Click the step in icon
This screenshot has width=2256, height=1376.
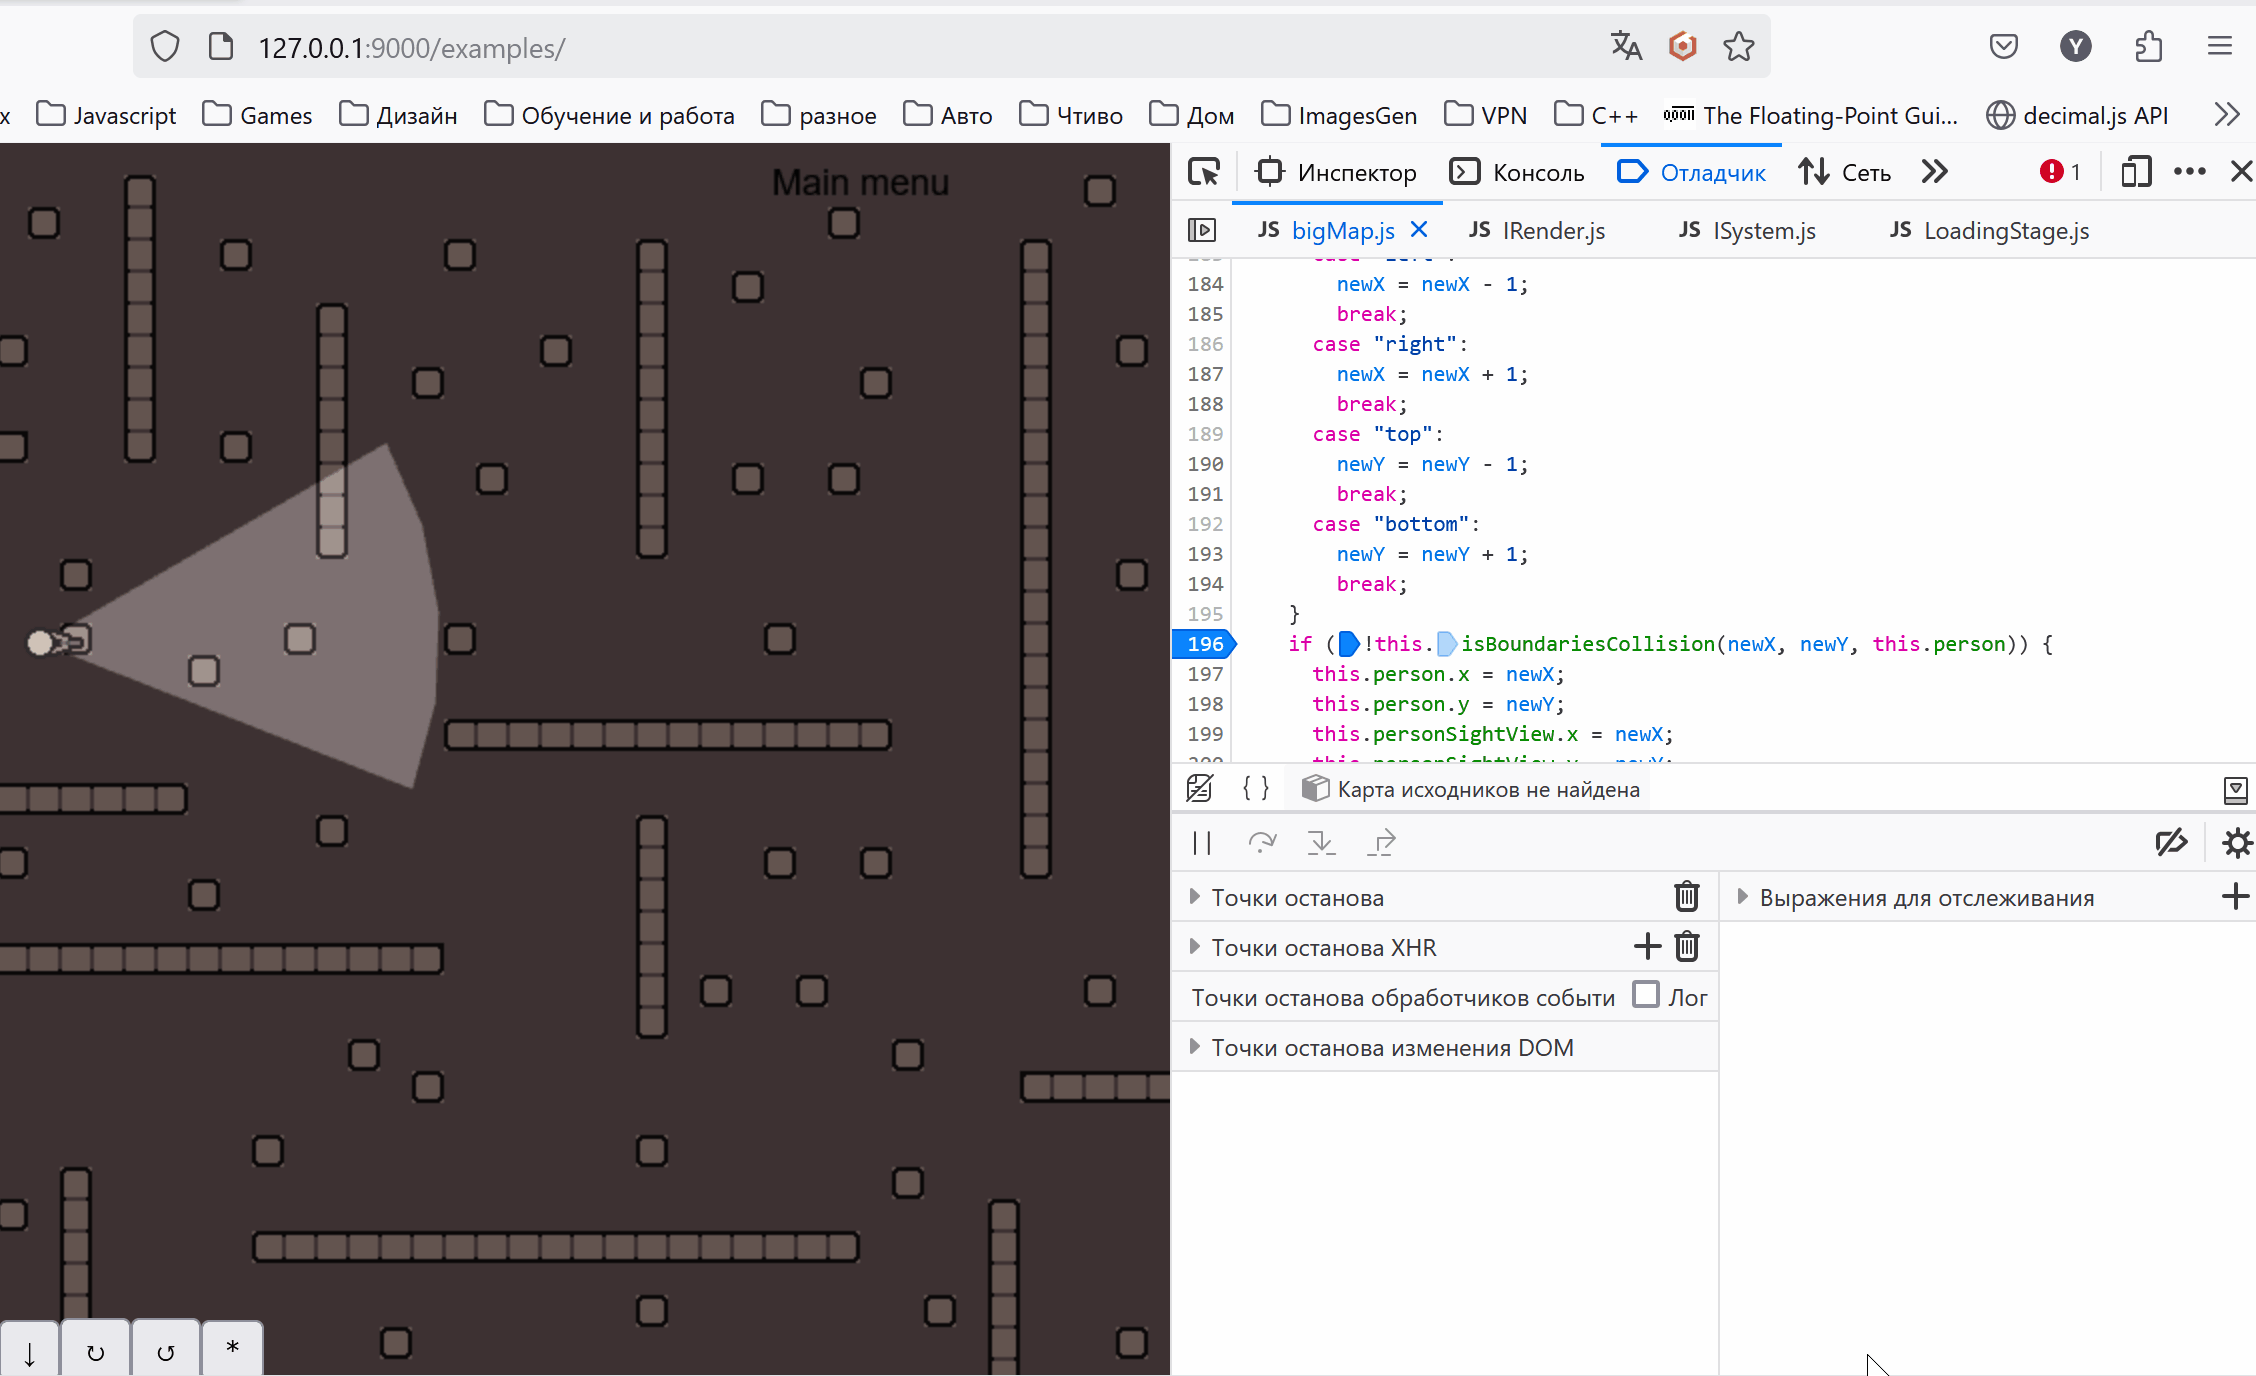point(1321,843)
